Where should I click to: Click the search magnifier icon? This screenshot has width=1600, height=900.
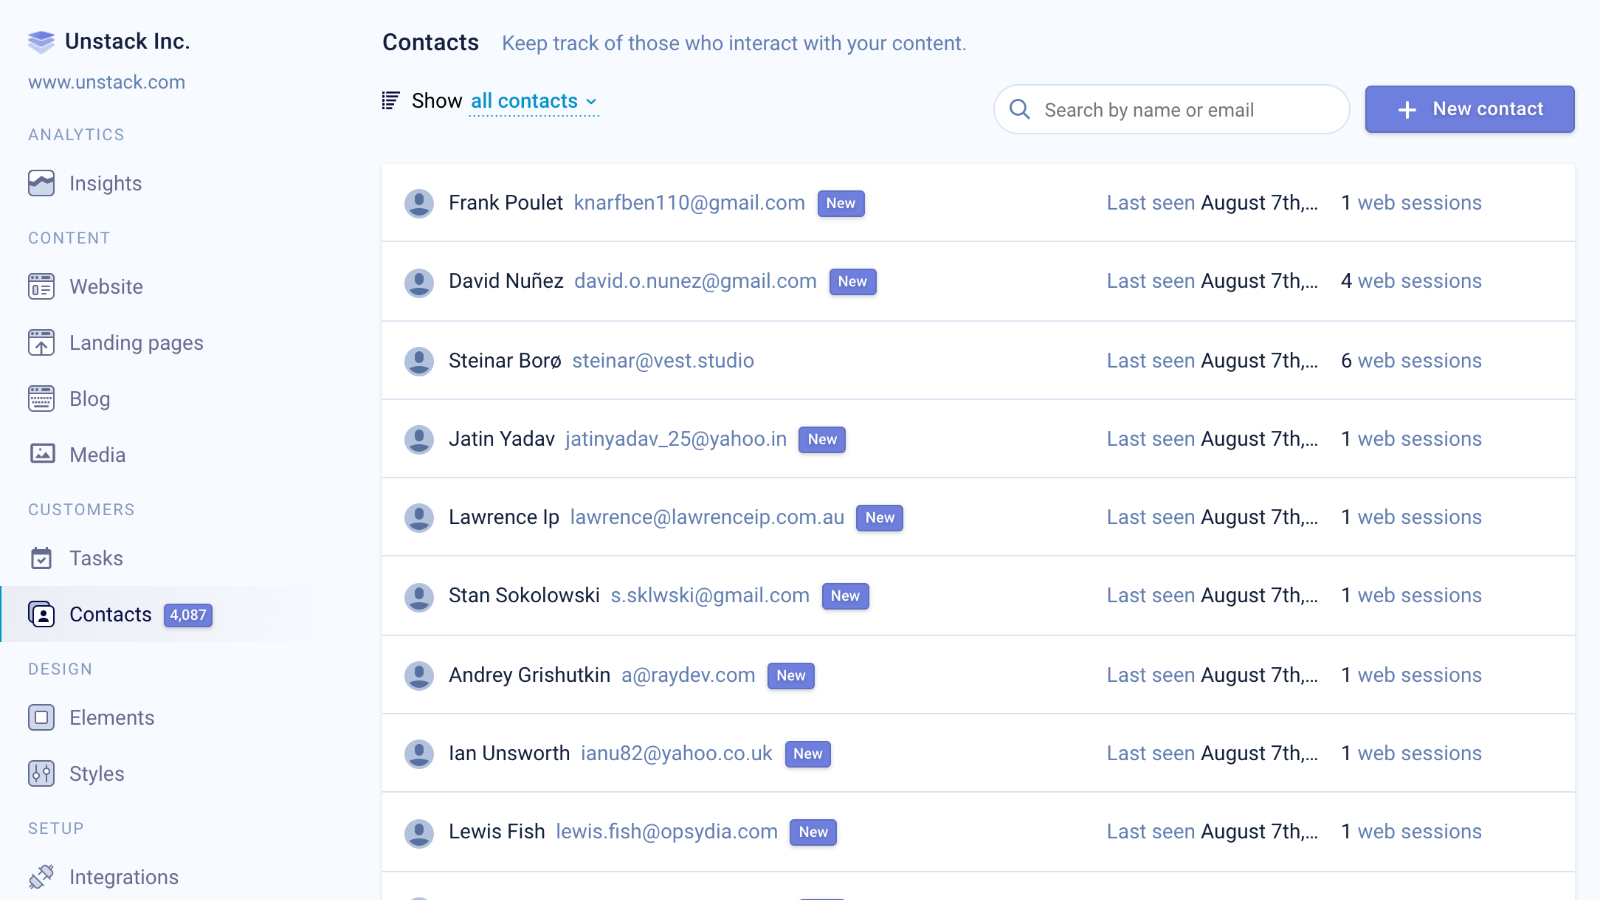pos(1019,110)
